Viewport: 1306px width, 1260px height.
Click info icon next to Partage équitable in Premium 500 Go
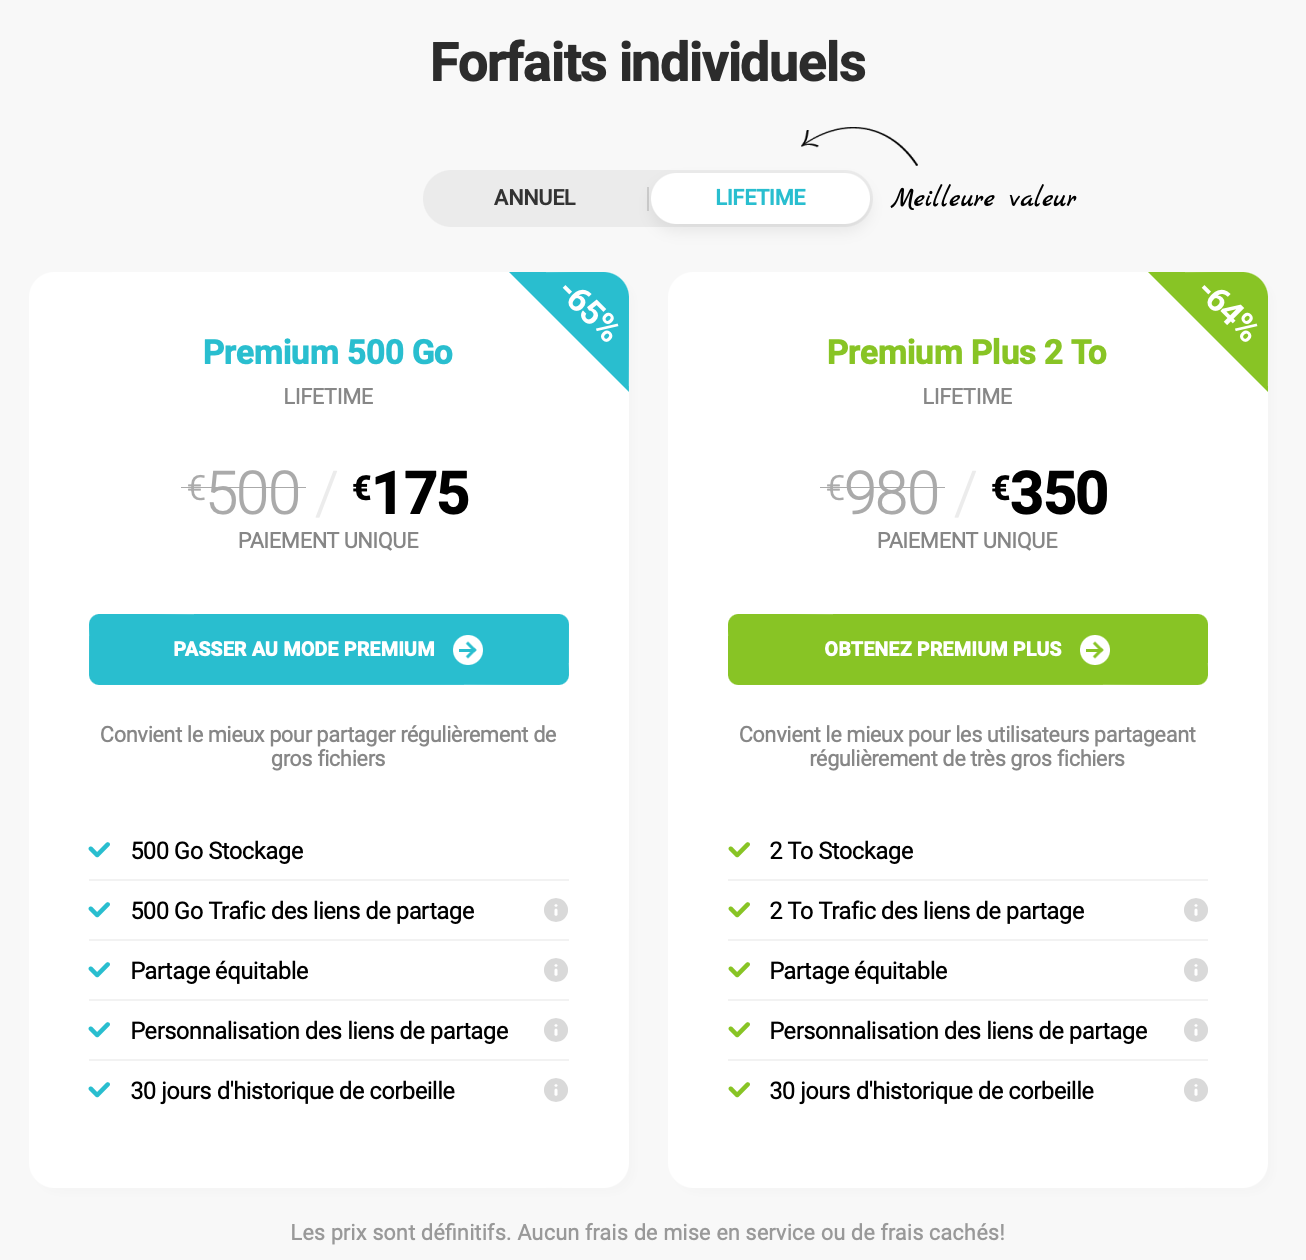(556, 970)
